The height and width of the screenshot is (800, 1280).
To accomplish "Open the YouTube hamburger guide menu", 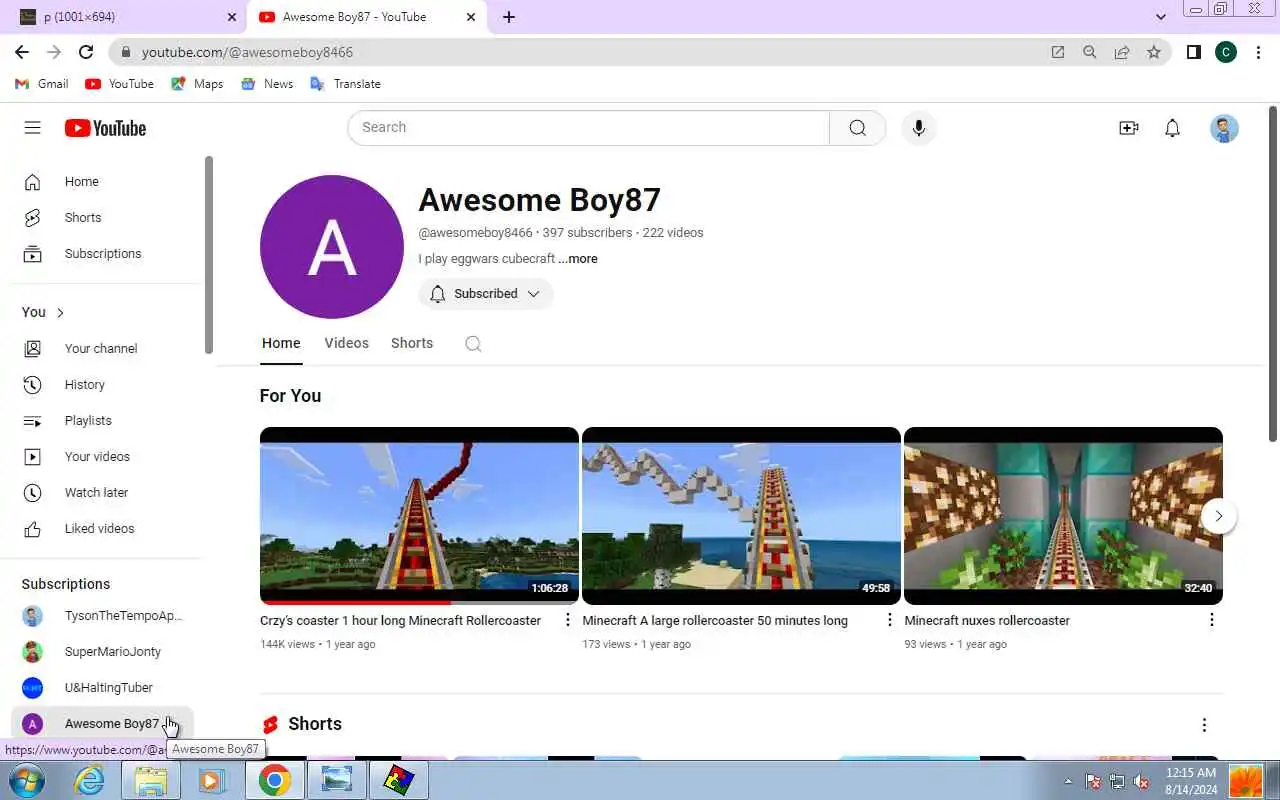I will pos(33,128).
